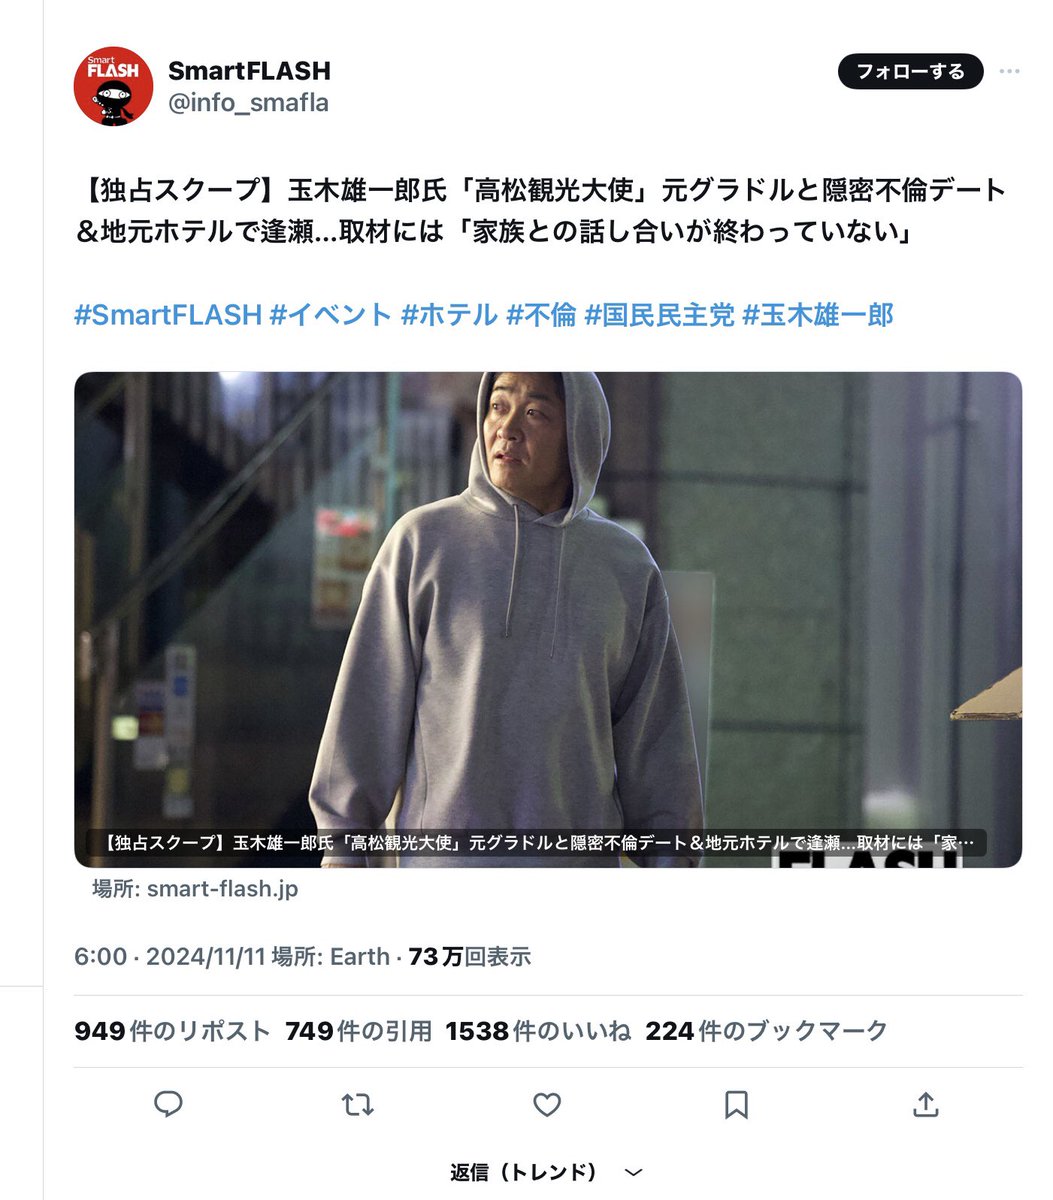This screenshot has height=1200, width=1053.
Task: Follow SmartFLASH with フォローする button
Action: 911,72
